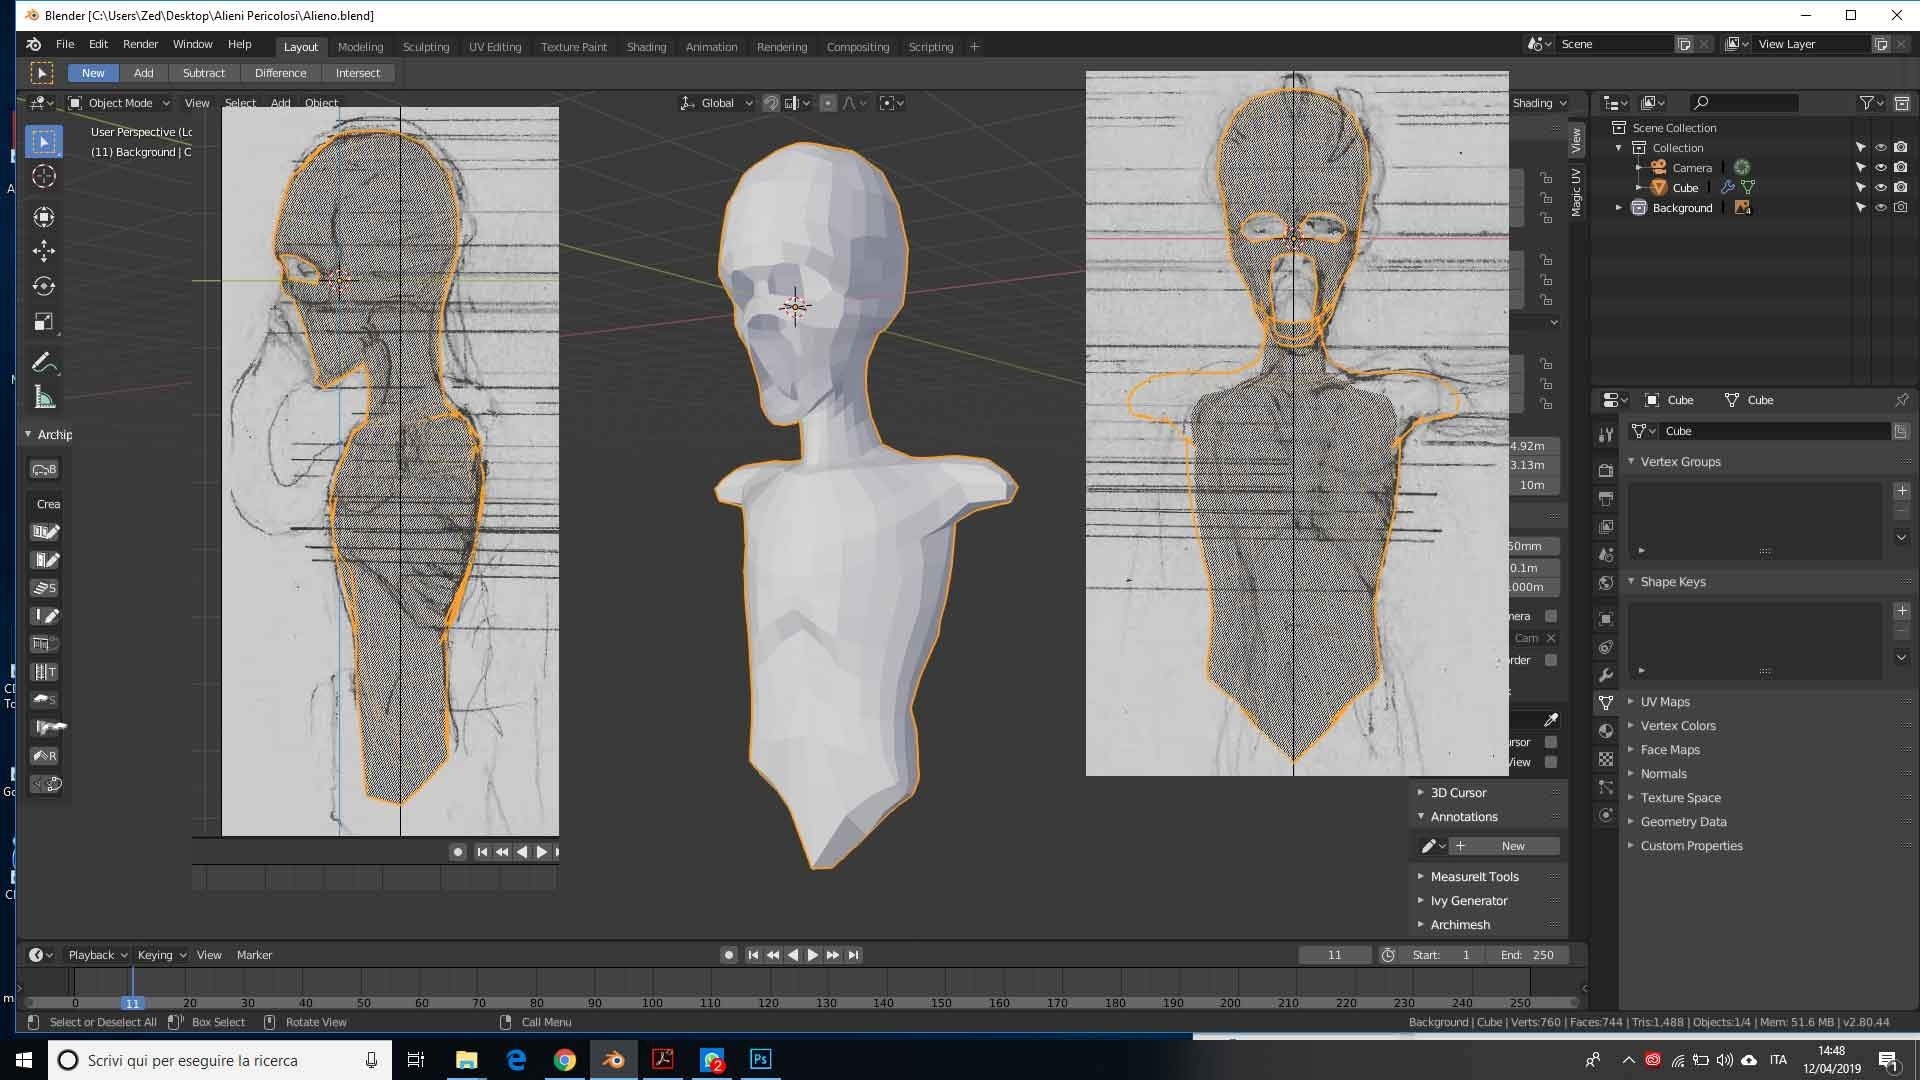Choose the Annotate pencil tool
Viewport: 1920px width, 1080px height.
[44, 363]
